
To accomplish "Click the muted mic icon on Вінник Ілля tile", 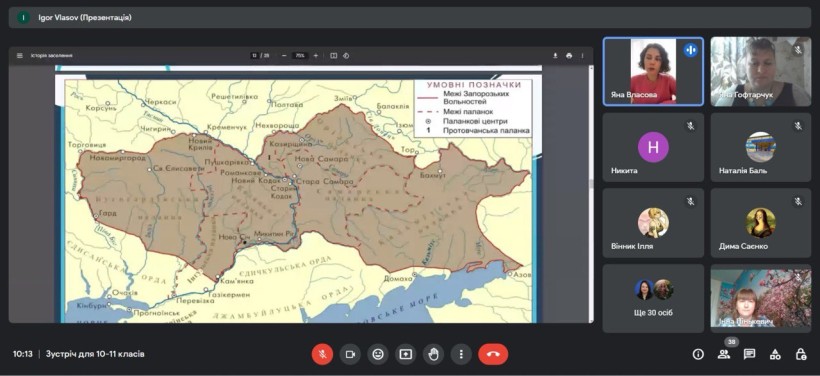I will click(690, 201).
